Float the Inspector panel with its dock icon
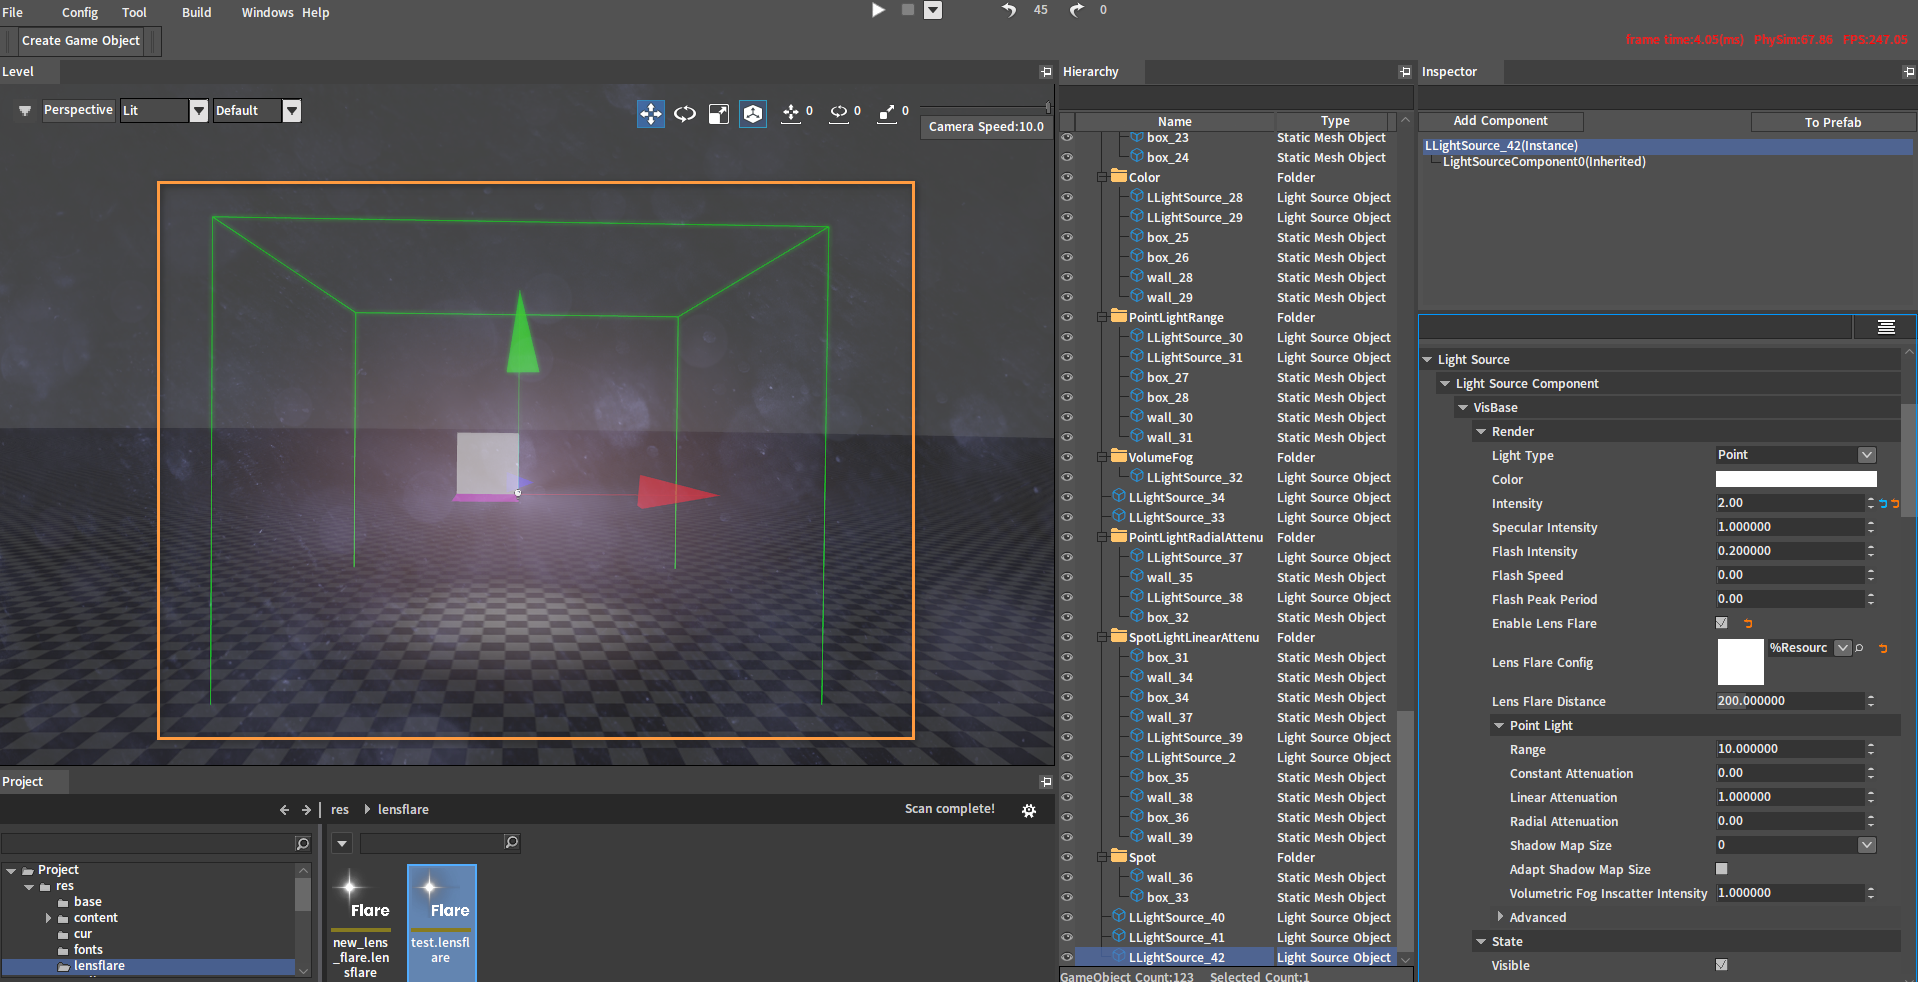The width and height of the screenshot is (1918, 982). point(1909,72)
